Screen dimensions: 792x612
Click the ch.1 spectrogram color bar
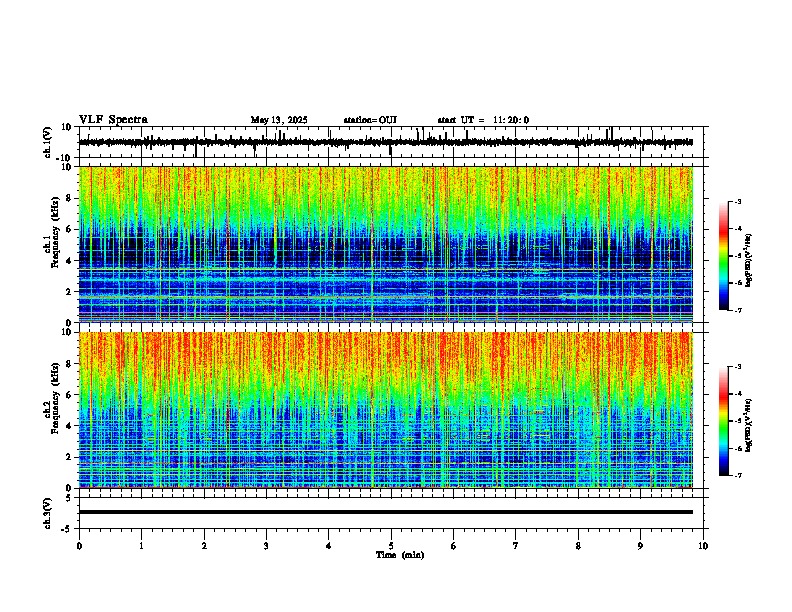pyautogui.click(x=723, y=256)
